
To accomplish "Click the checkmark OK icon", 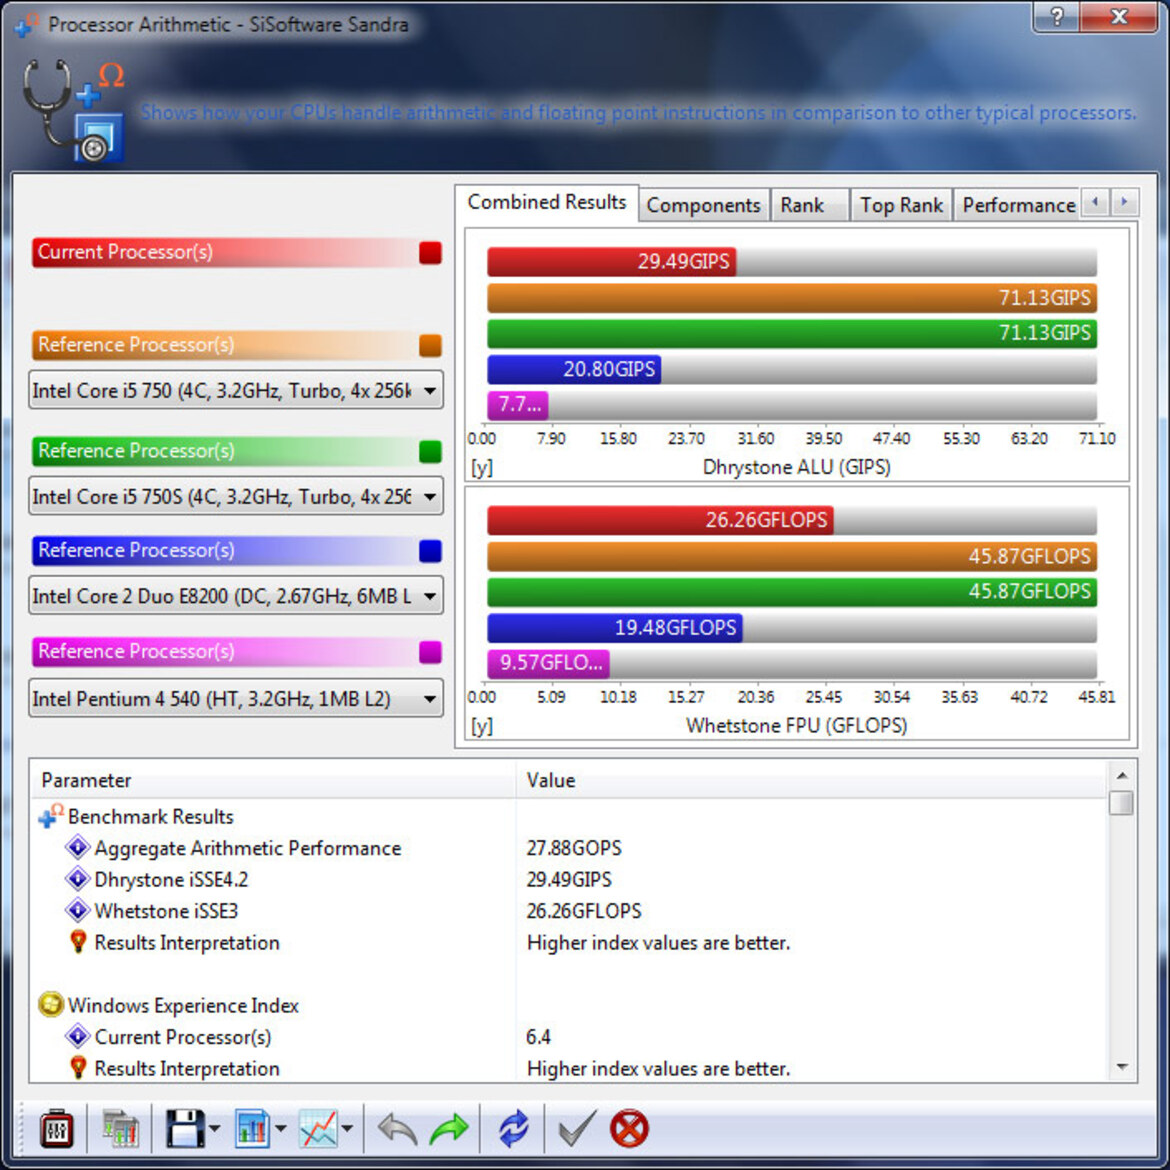I will [578, 1128].
